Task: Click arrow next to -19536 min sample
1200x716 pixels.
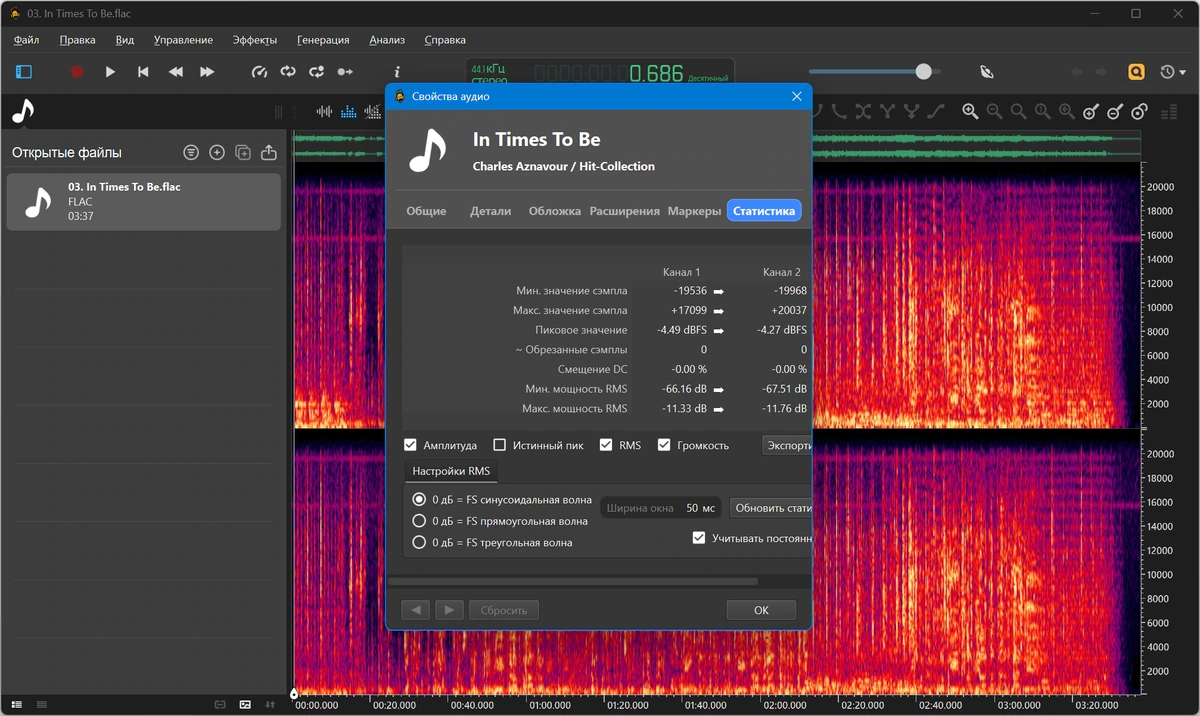Action: click(718, 291)
